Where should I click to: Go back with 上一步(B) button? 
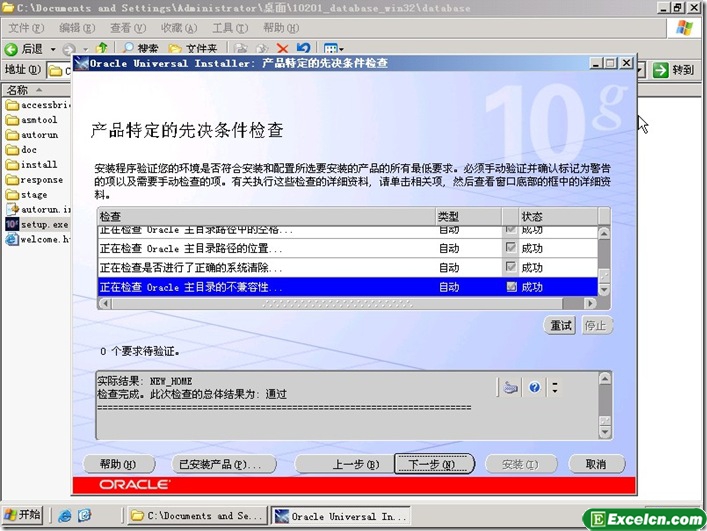click(346, 464)
